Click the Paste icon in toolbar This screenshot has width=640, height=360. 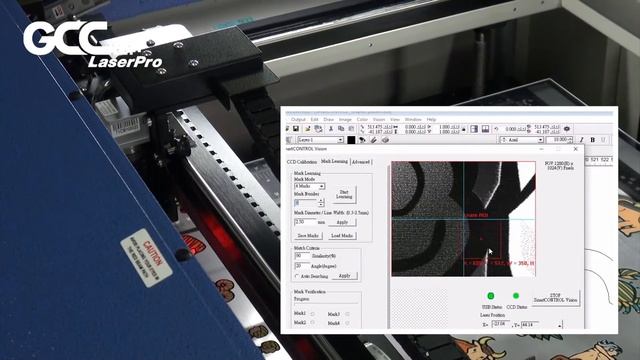point(351,129)
